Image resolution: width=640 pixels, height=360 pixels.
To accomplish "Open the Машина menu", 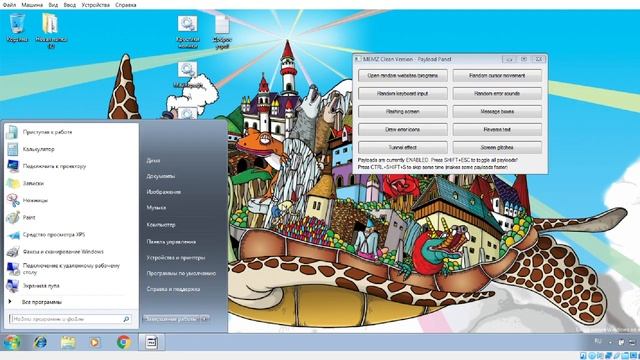I will point(32,5).
